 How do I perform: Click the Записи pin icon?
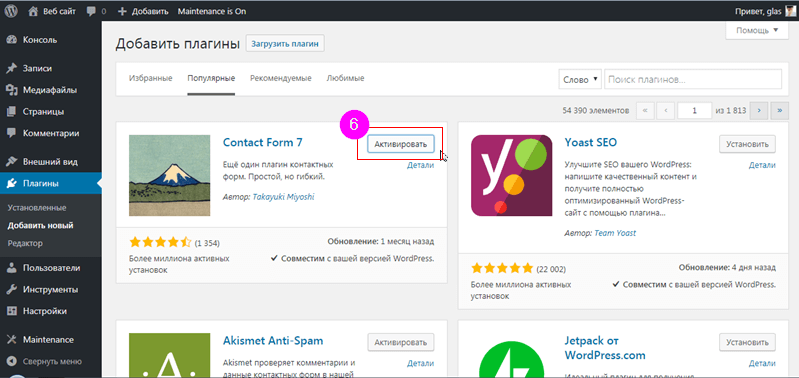[12, 69]
